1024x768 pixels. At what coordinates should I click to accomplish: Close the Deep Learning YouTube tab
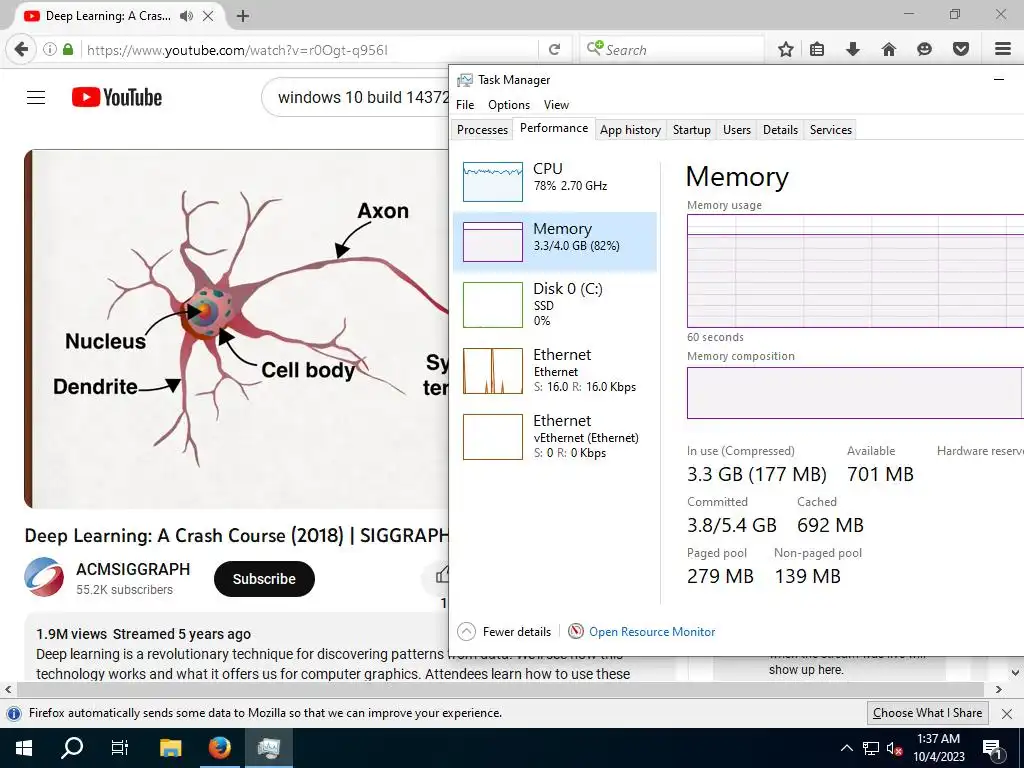[x=208, y=16]
